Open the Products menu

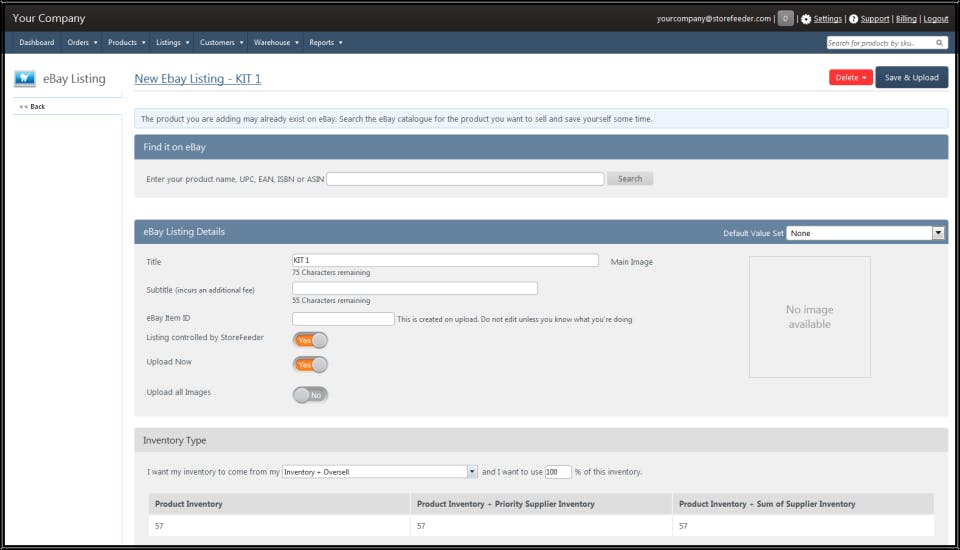click(126, 42)
